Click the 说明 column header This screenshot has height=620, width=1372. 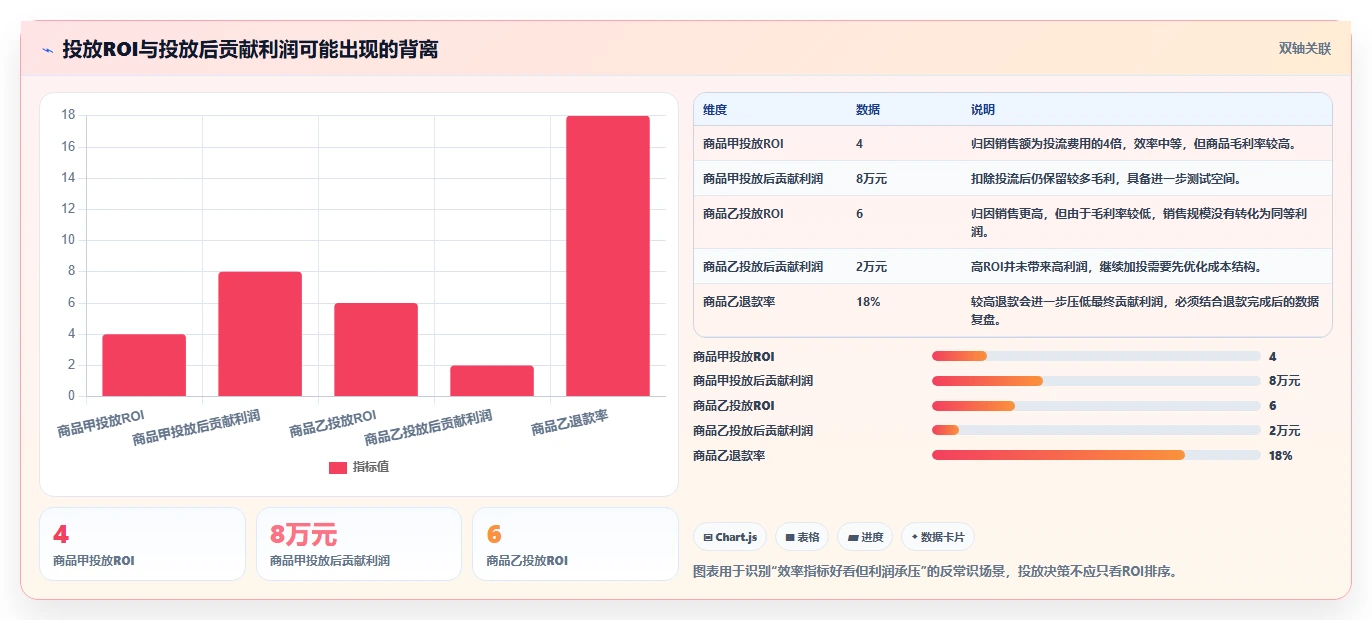983,110
